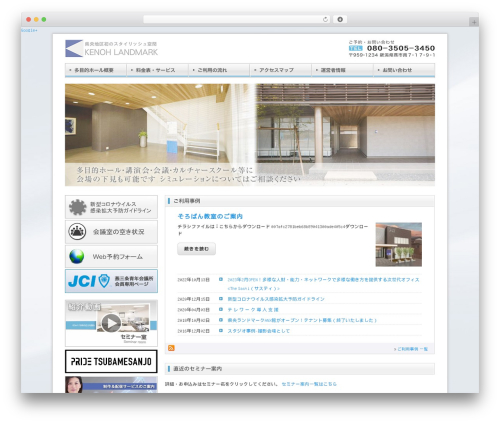
Task: Open the ご利用の流れ menu item
Action: tap(219, 70)
